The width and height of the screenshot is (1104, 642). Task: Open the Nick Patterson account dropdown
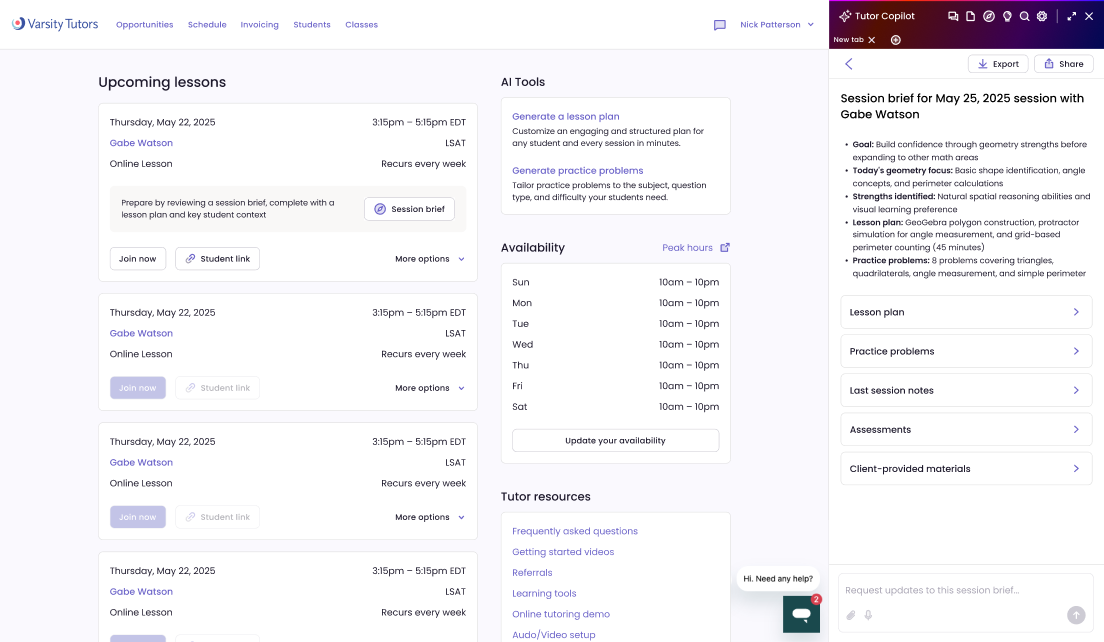(777, 25)
